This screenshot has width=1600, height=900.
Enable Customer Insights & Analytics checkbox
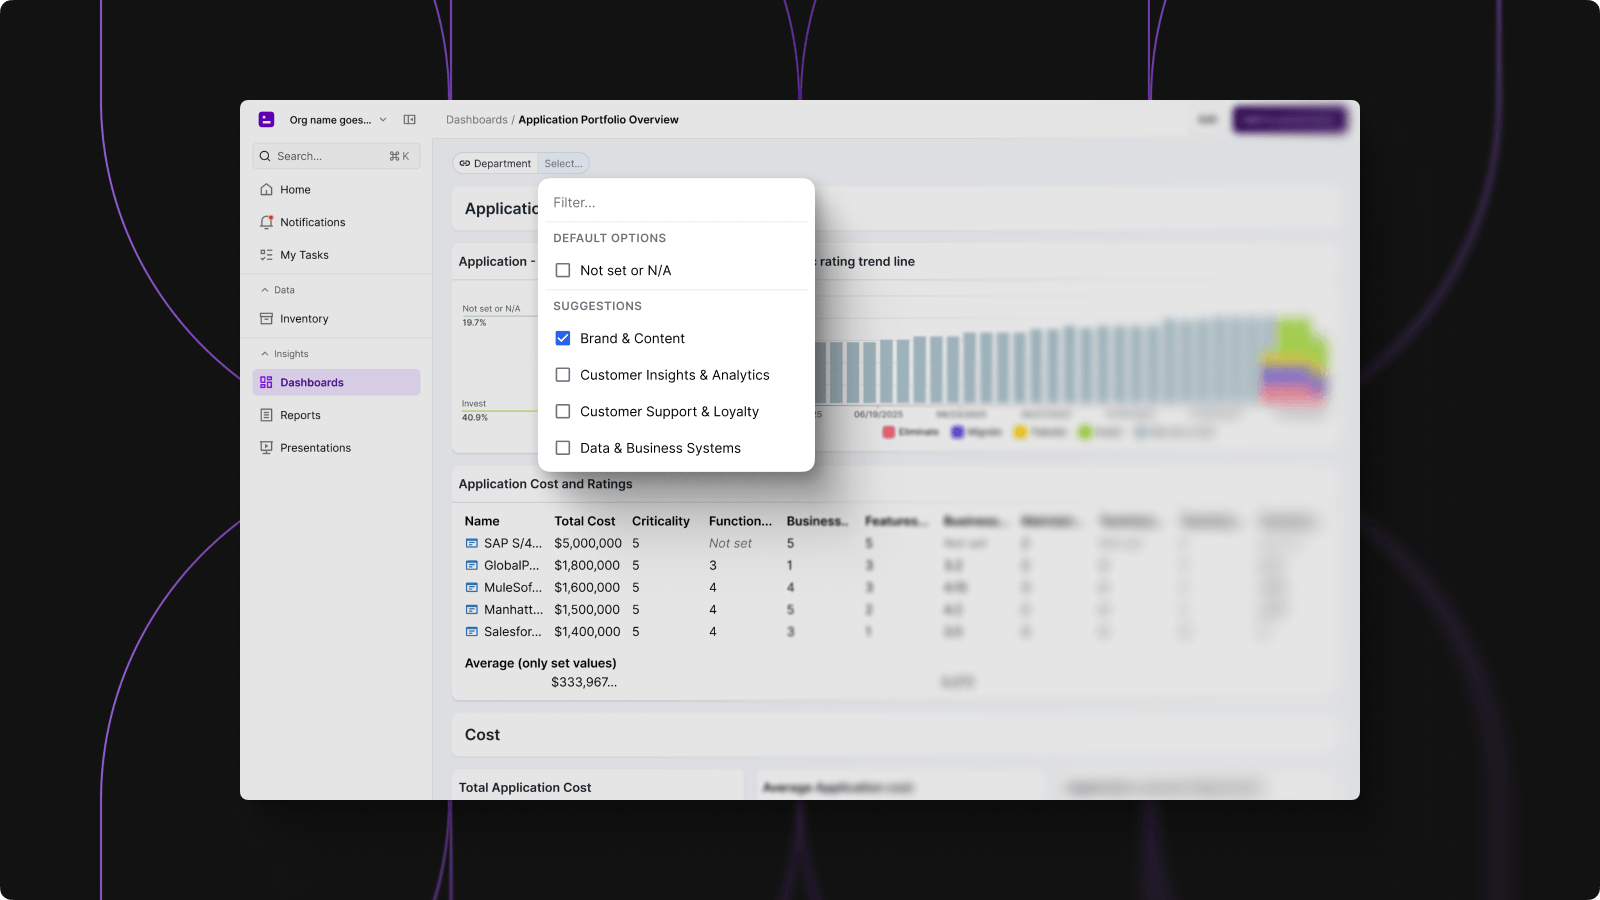[563, 375]
